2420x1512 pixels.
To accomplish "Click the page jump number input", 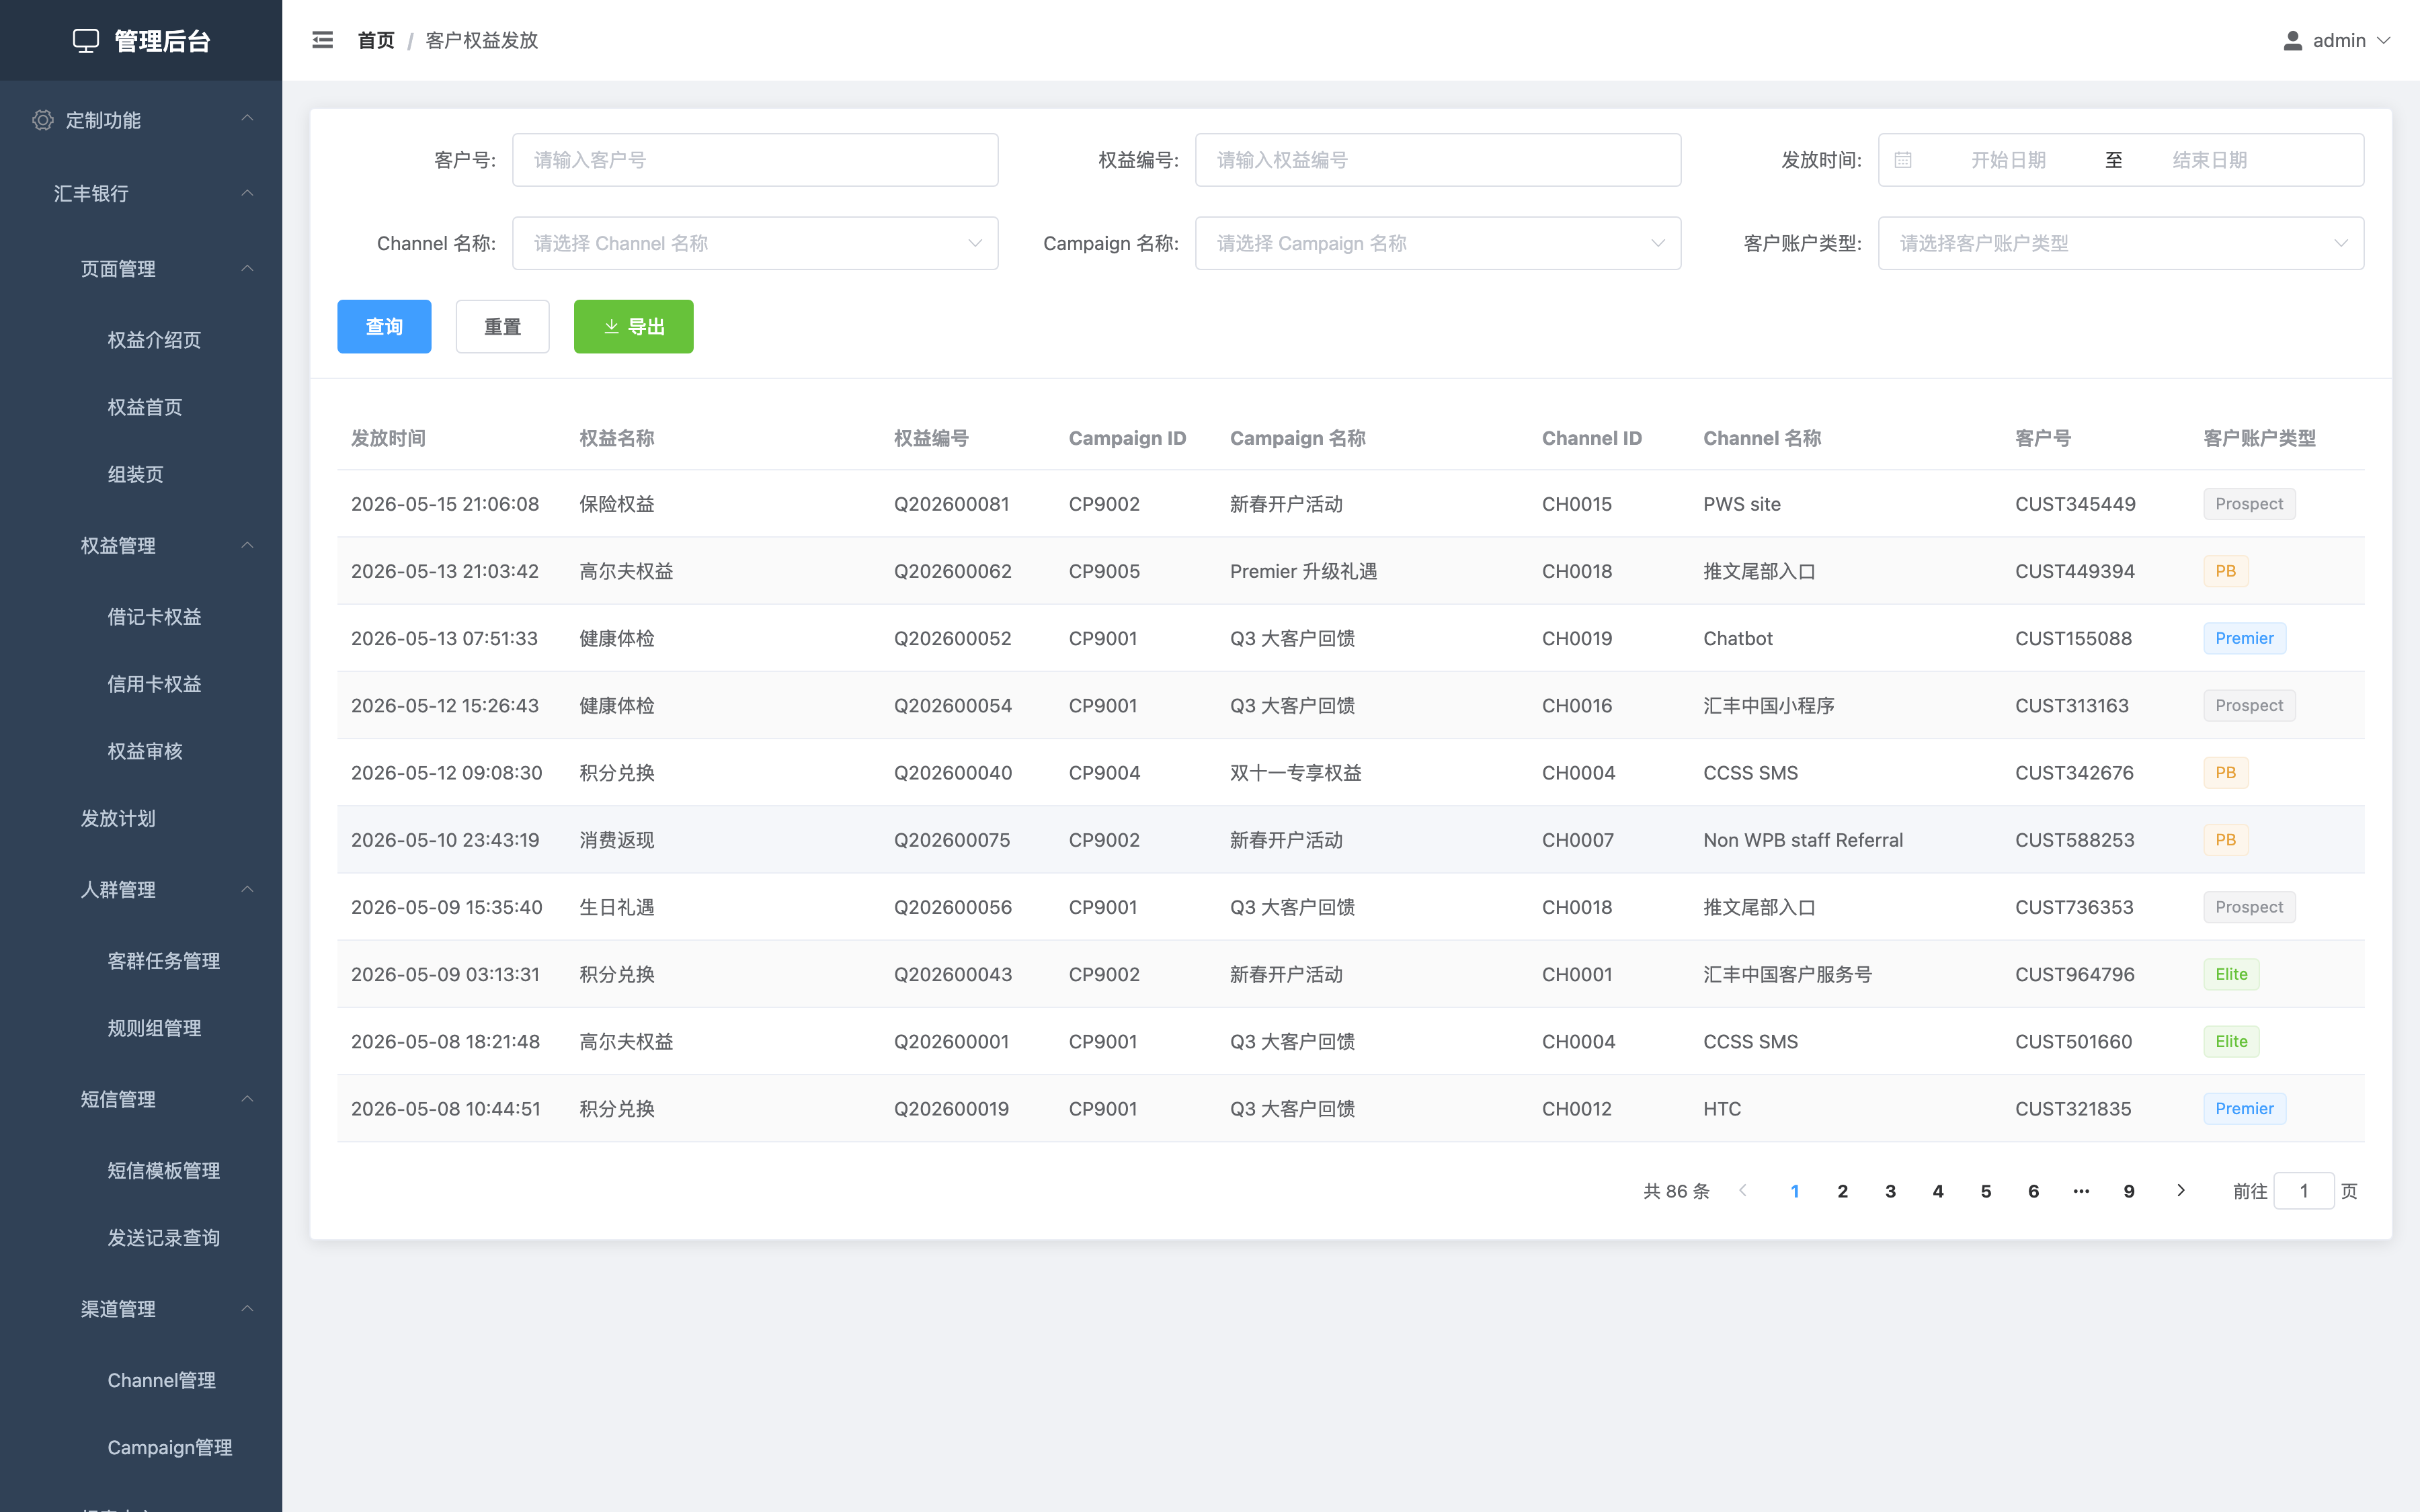I will pyautogui.click(x=2304, y=1191).
